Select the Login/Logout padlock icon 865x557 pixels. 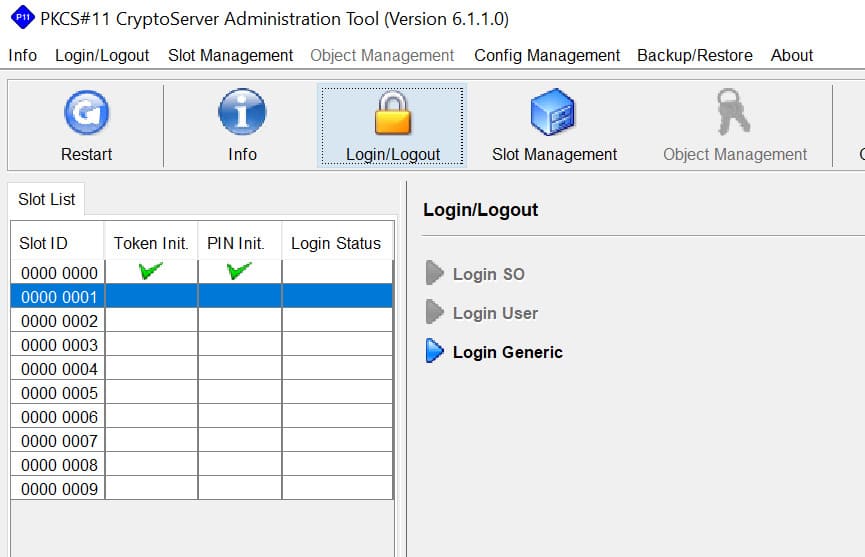(x=393, y=113)
